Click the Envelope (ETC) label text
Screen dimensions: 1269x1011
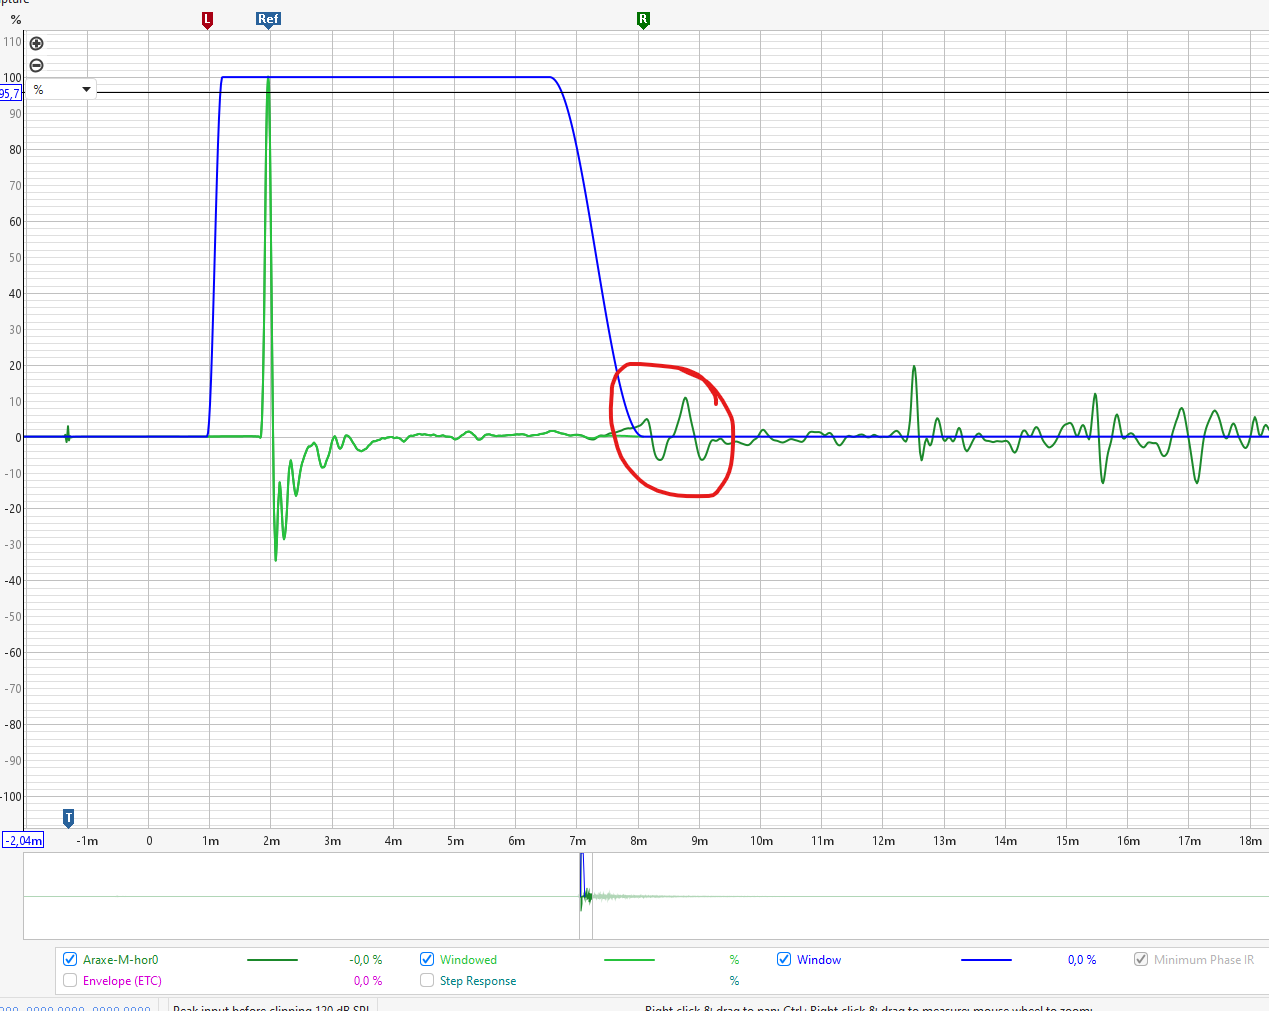pos(122,981)
